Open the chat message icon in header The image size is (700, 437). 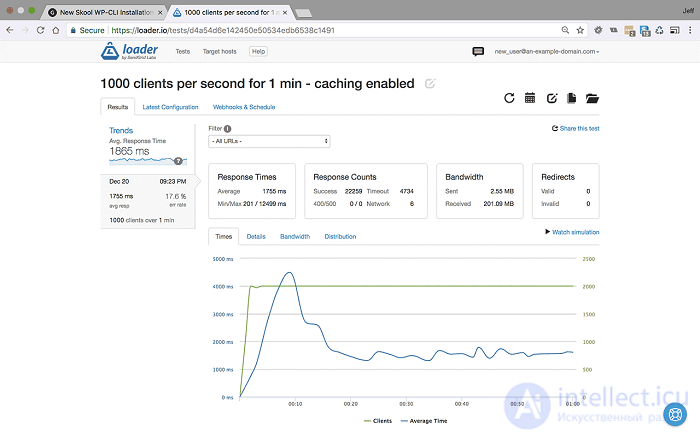coord(478,51)
